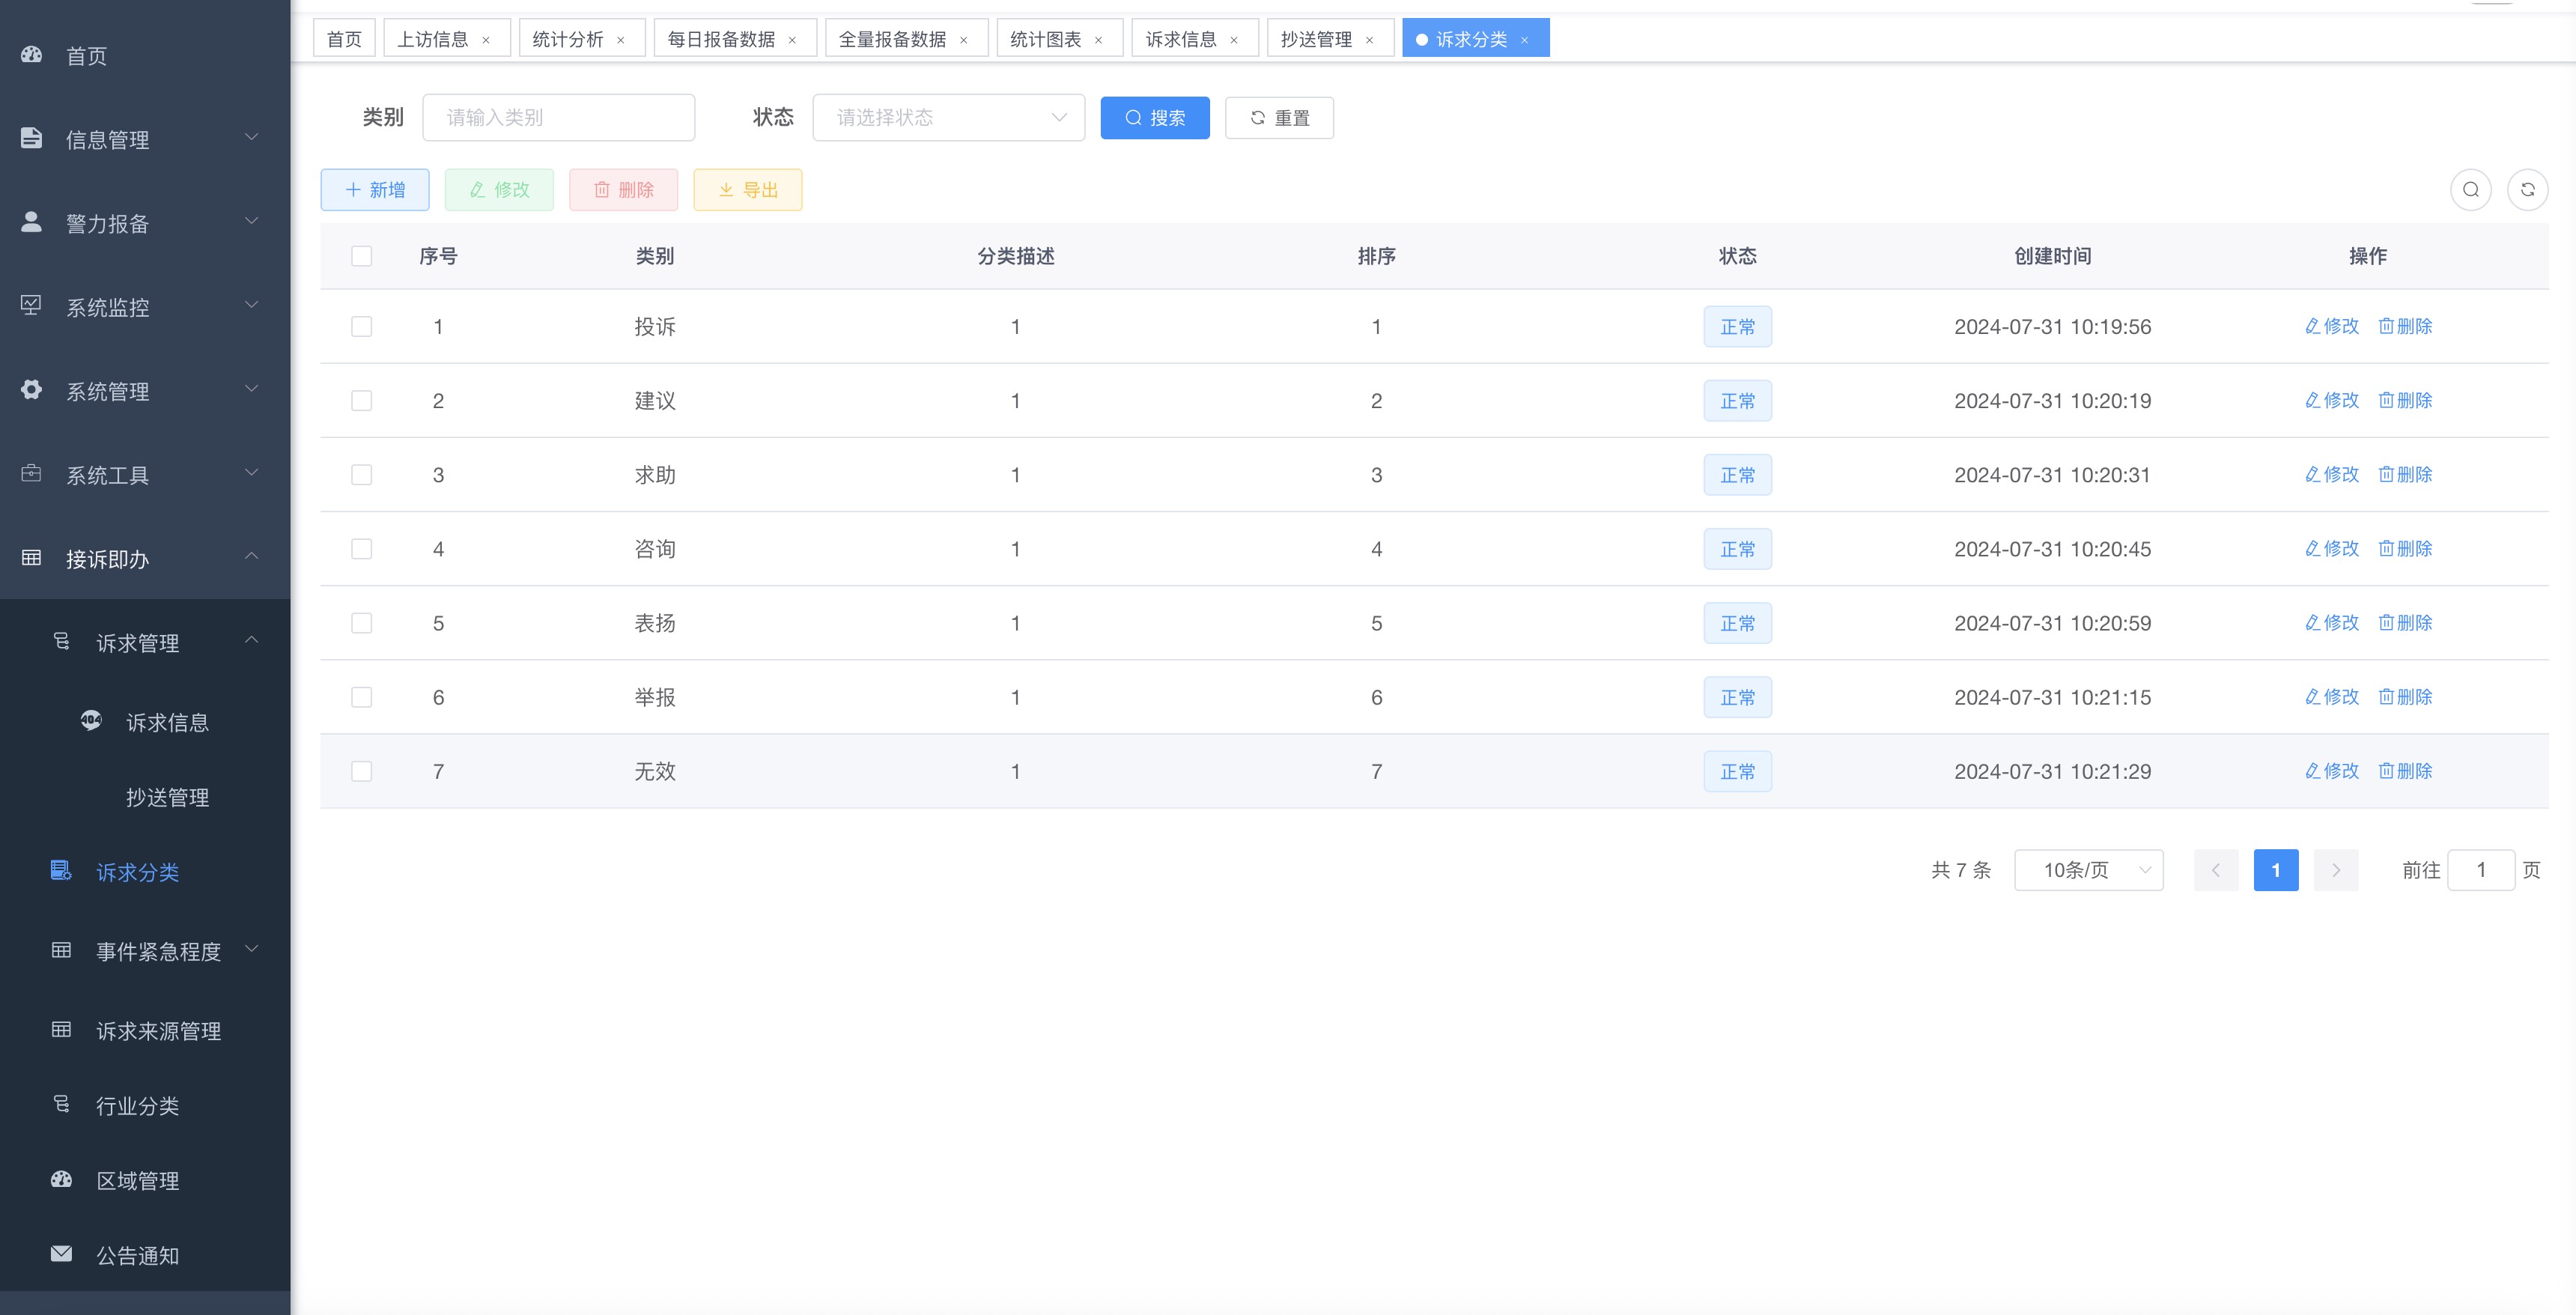
Task: Click the 系统监控 monitor icon
Action: pyautogui.click(x=32, y=306)
